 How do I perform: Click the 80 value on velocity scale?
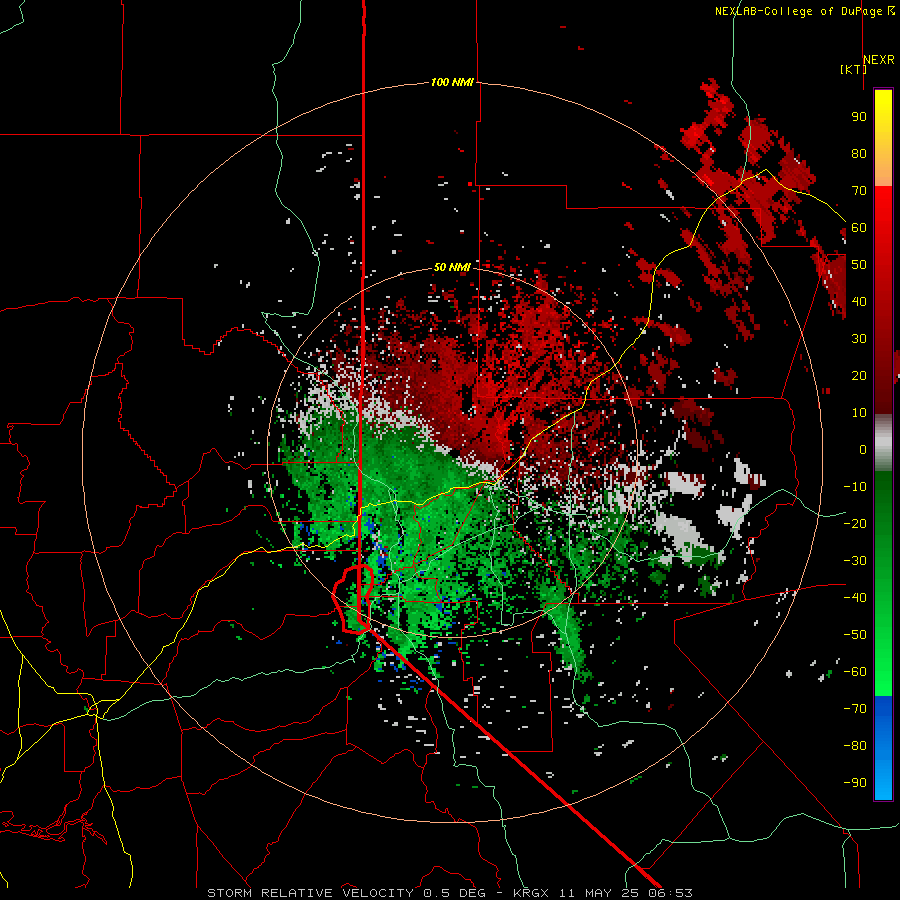coord(859,153)
